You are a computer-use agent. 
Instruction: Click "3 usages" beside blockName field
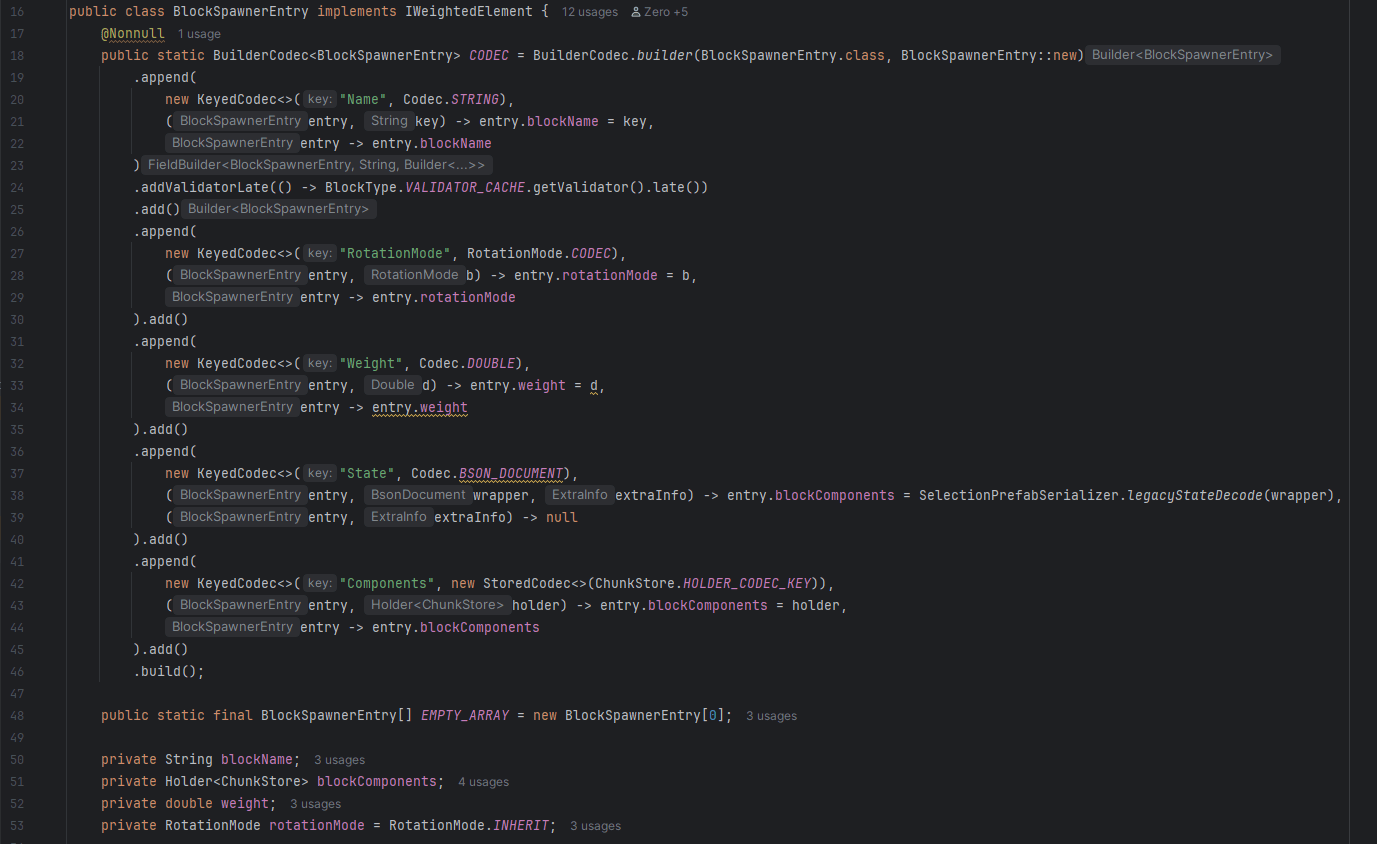(x=339, y=759)
